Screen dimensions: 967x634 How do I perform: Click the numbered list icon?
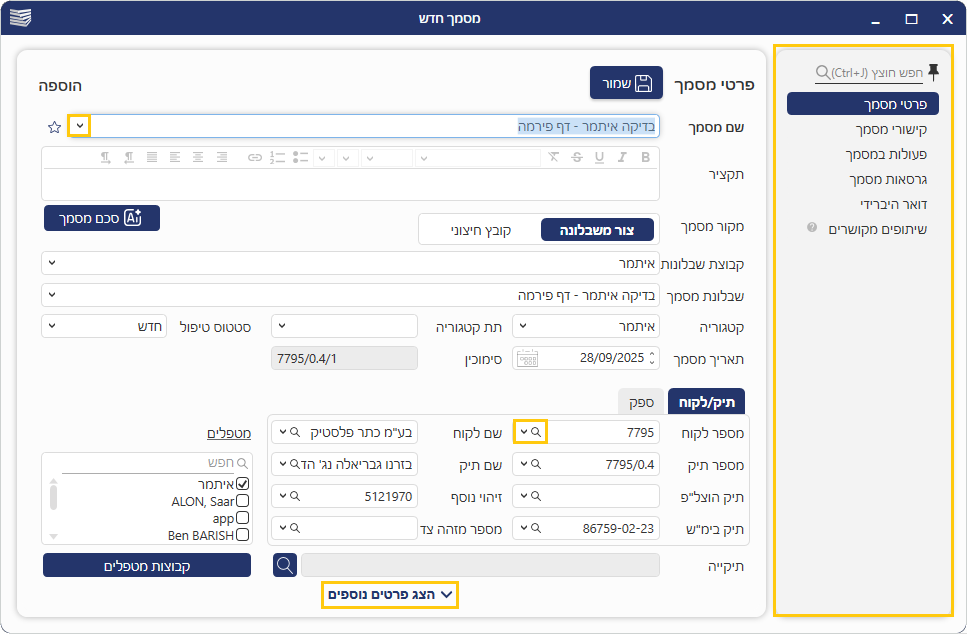pos(277,157)
